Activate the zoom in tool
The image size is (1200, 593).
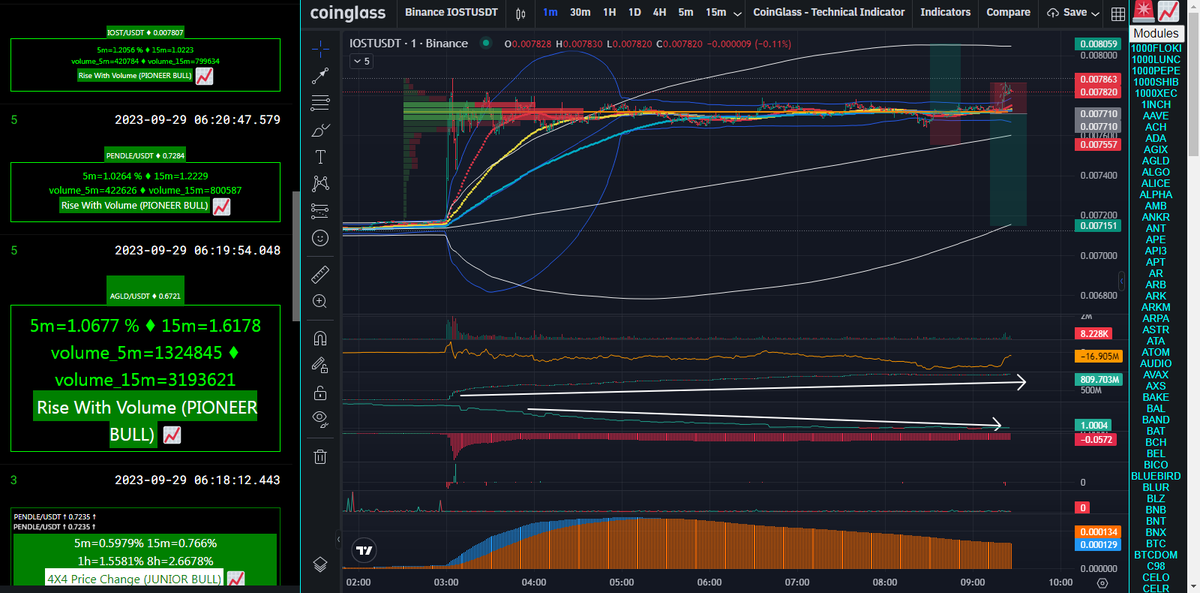pos(320,300)
